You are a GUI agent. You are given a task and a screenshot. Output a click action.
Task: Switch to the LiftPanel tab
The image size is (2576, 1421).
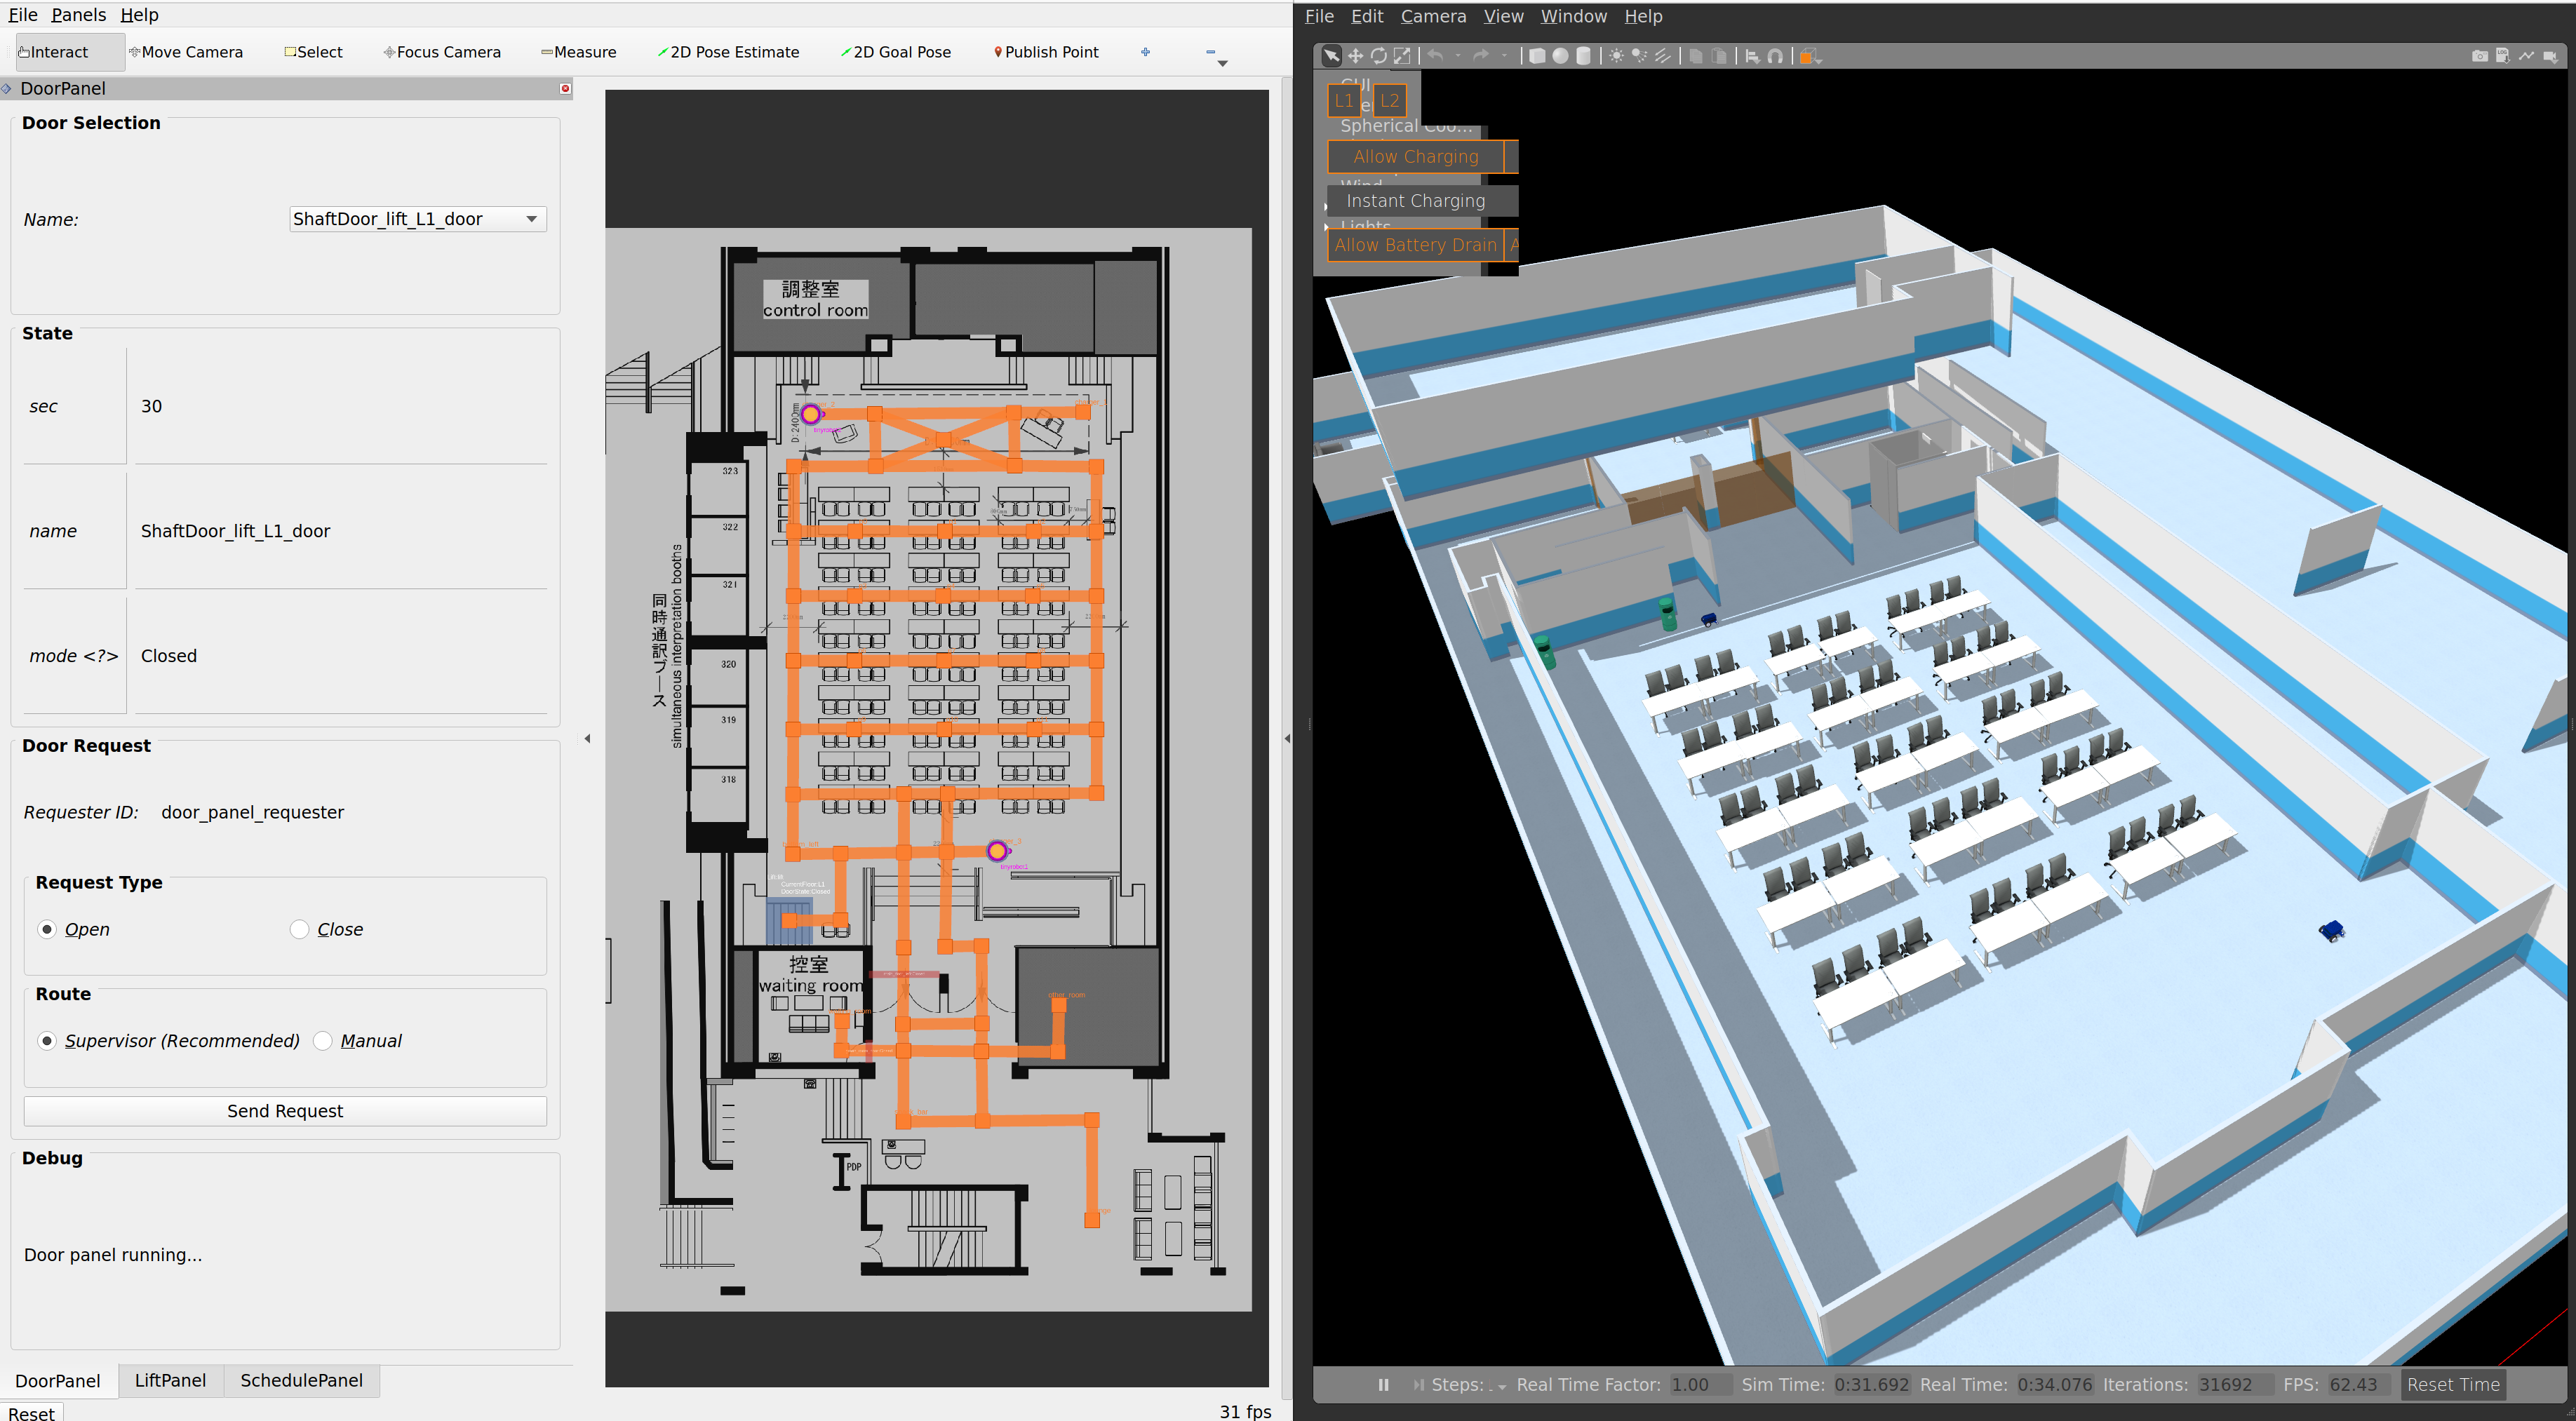pos(170,1380)
